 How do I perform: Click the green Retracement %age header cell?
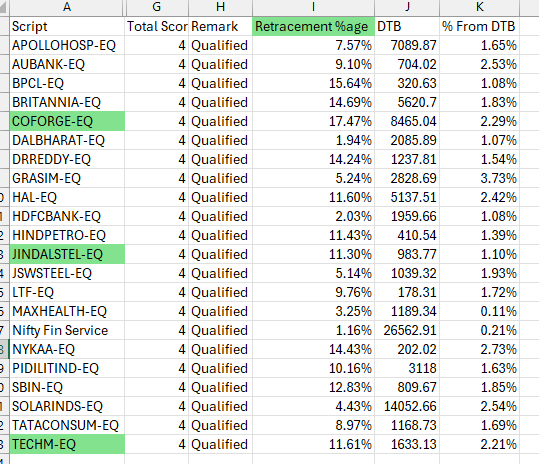tap(313, 26)
